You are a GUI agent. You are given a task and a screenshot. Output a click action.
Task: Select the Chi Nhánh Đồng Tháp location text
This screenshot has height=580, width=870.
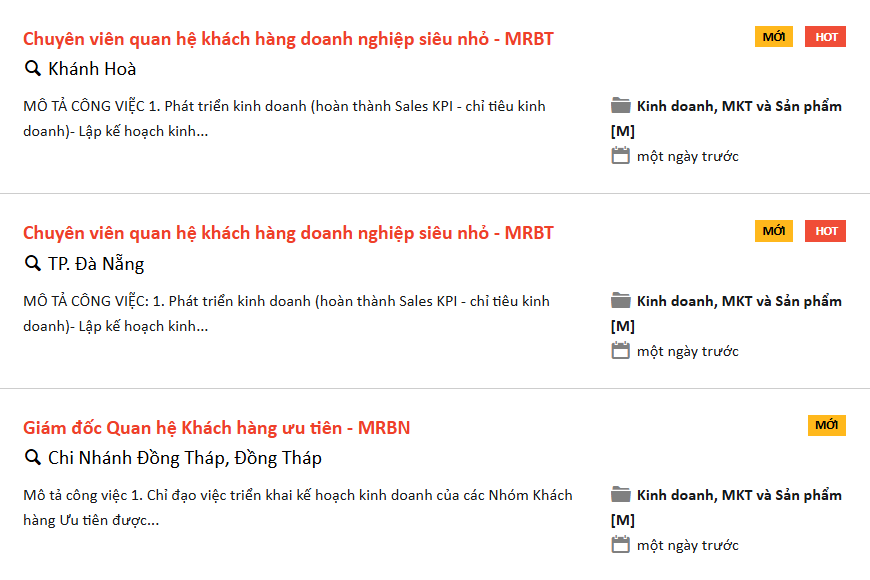(185, 458)
